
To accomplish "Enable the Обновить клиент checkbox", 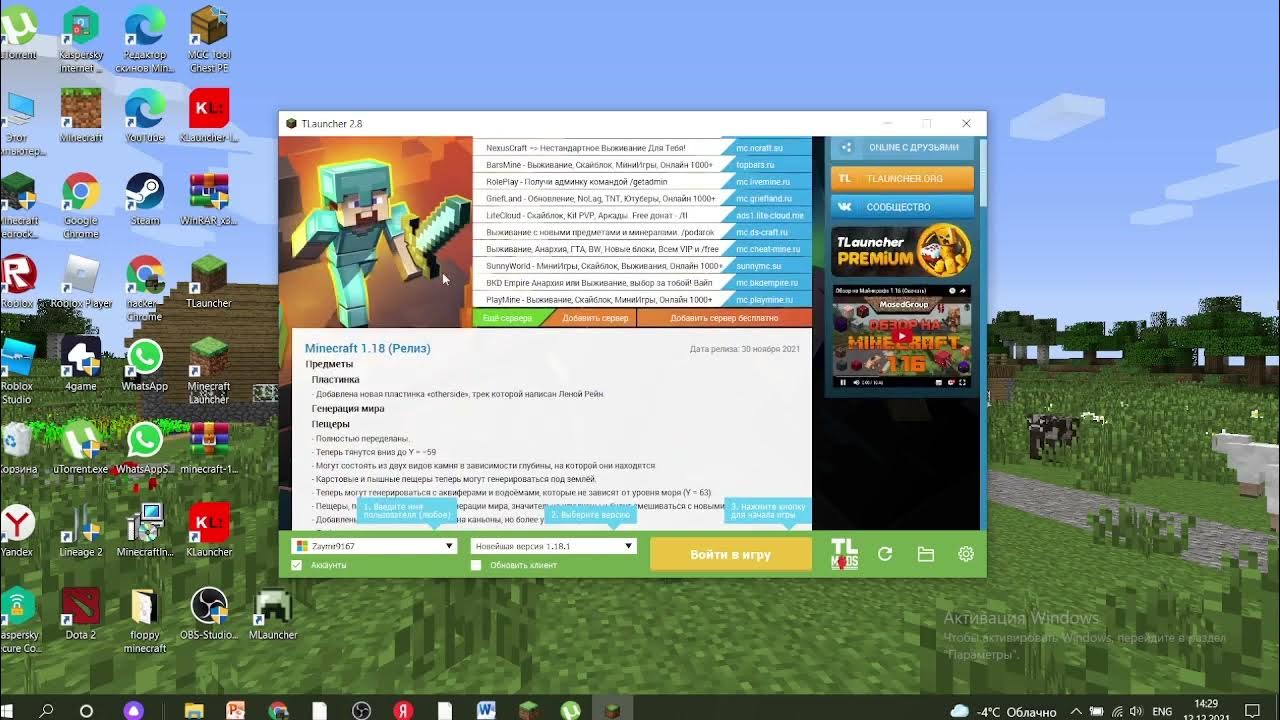I will (x=476, y=565).
